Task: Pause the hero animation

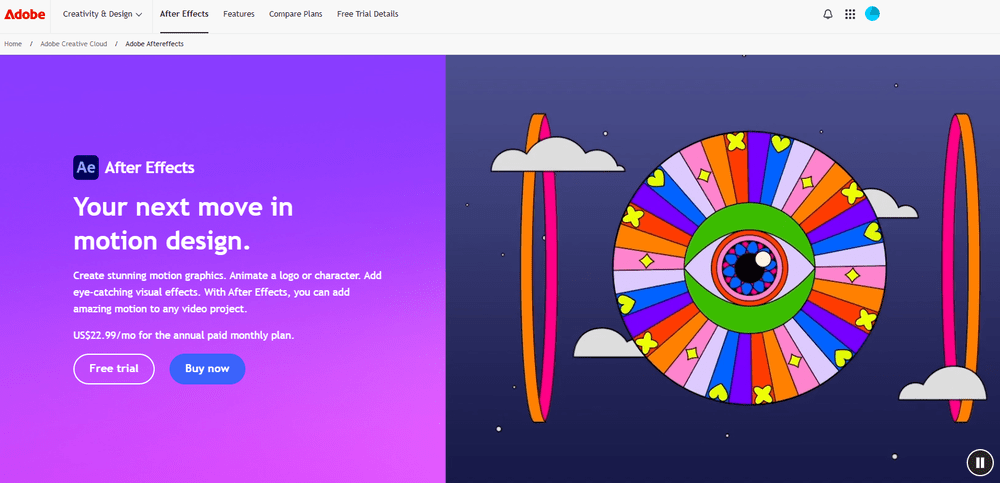Action: (980, 463)
